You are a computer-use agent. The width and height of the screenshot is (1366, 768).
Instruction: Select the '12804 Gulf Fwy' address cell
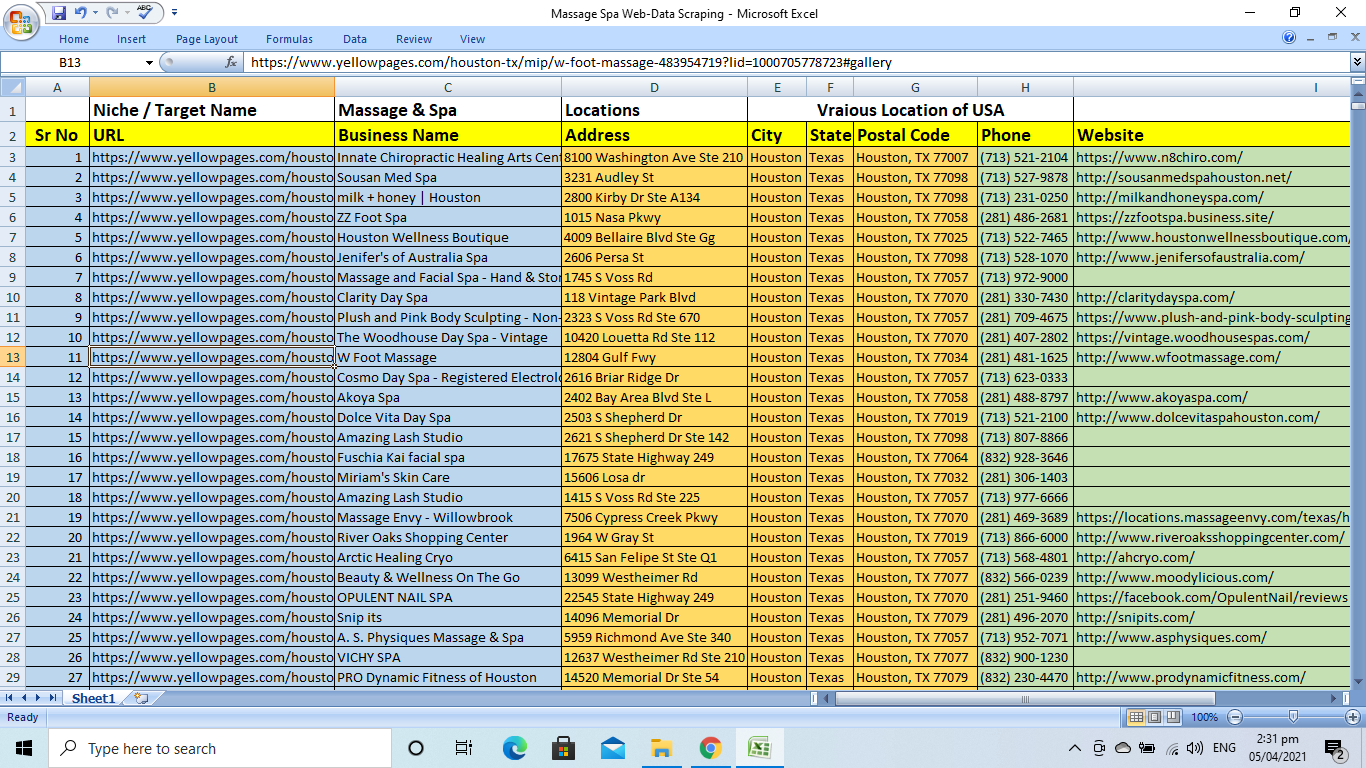(654, 357)
